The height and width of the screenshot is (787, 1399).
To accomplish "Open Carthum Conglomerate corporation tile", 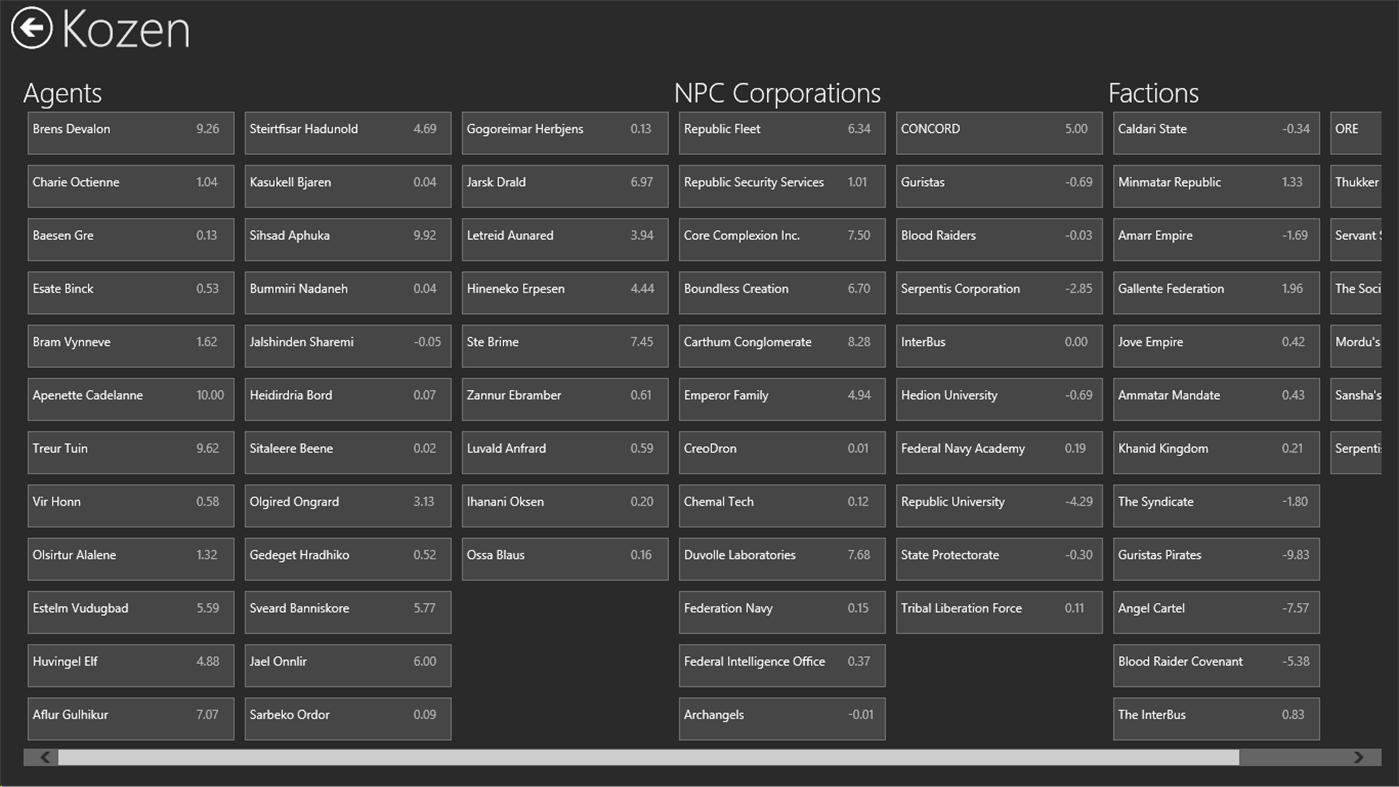I will point(782,346).
